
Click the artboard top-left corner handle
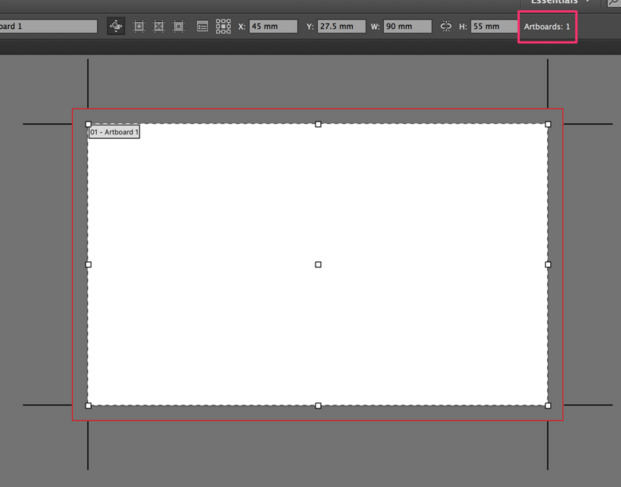point(88,124)
